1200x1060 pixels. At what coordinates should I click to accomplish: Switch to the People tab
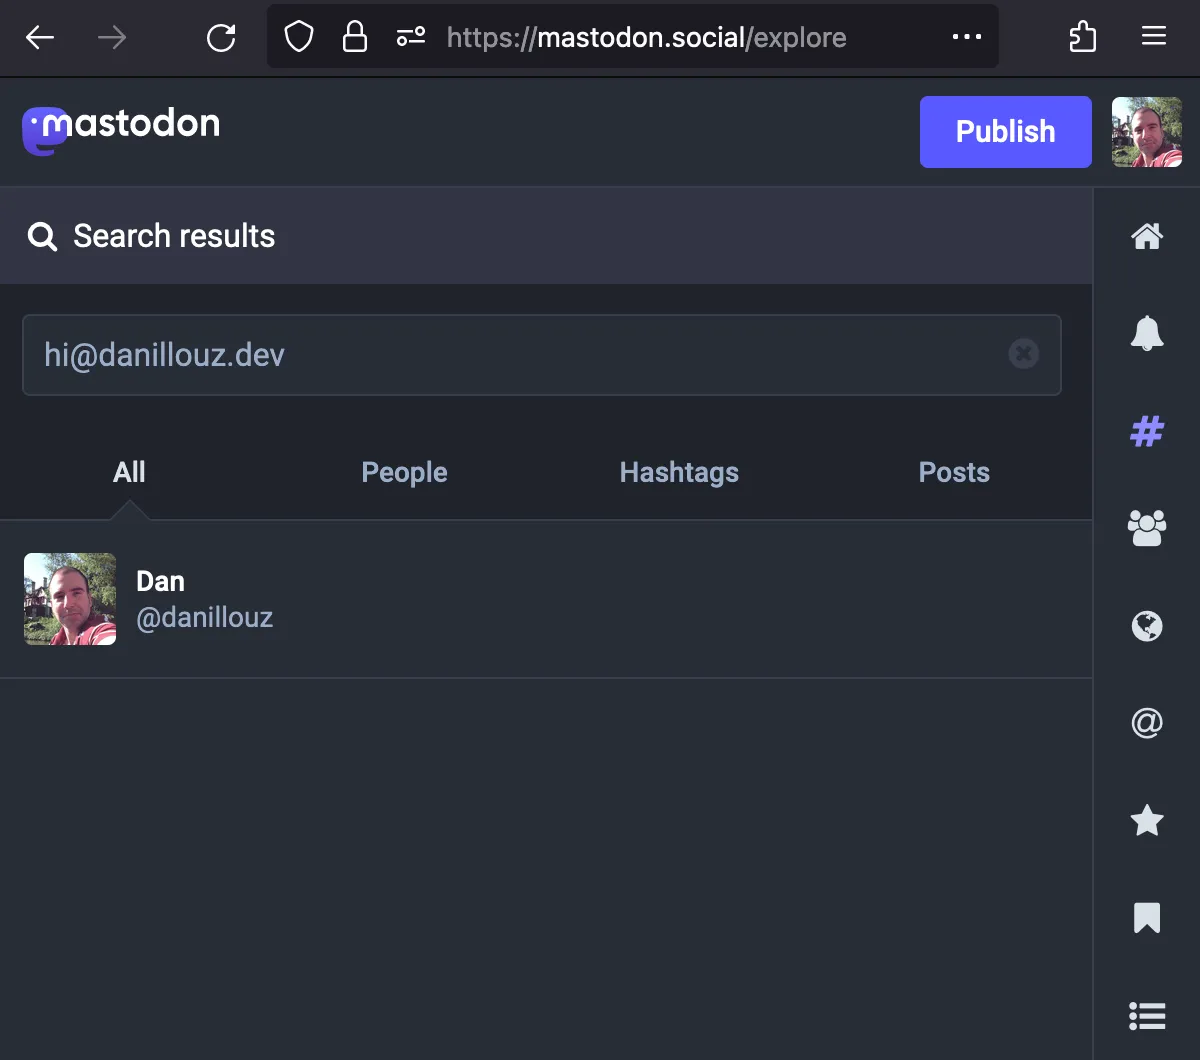(404, 472)
